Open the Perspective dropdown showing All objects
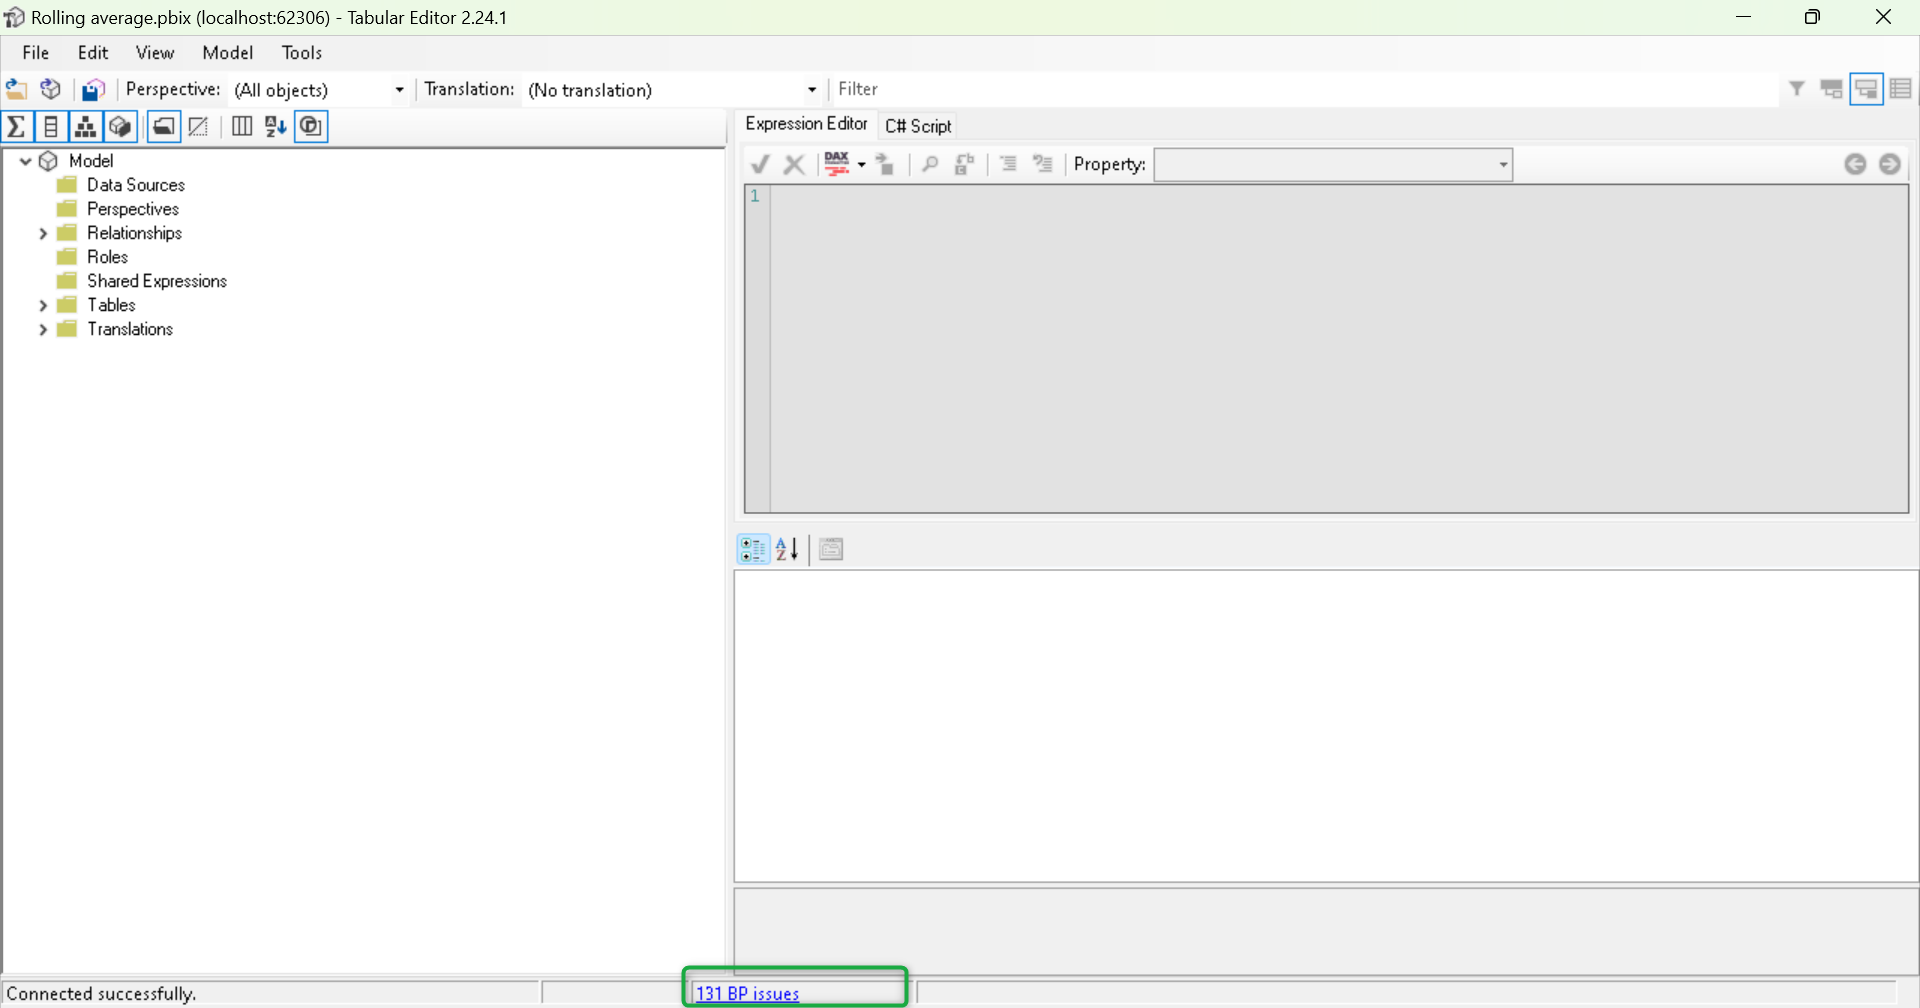This screenshot has width=1920, height=1008. [398, 90]
